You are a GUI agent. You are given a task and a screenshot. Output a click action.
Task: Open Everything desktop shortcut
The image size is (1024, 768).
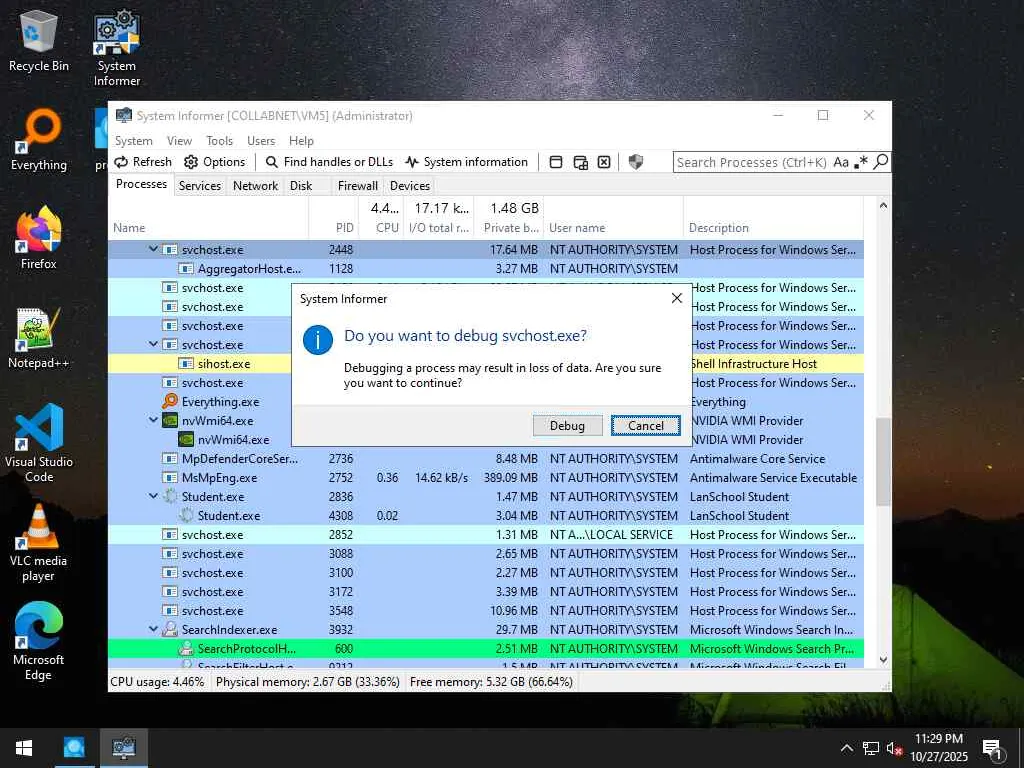pos(39,140)
